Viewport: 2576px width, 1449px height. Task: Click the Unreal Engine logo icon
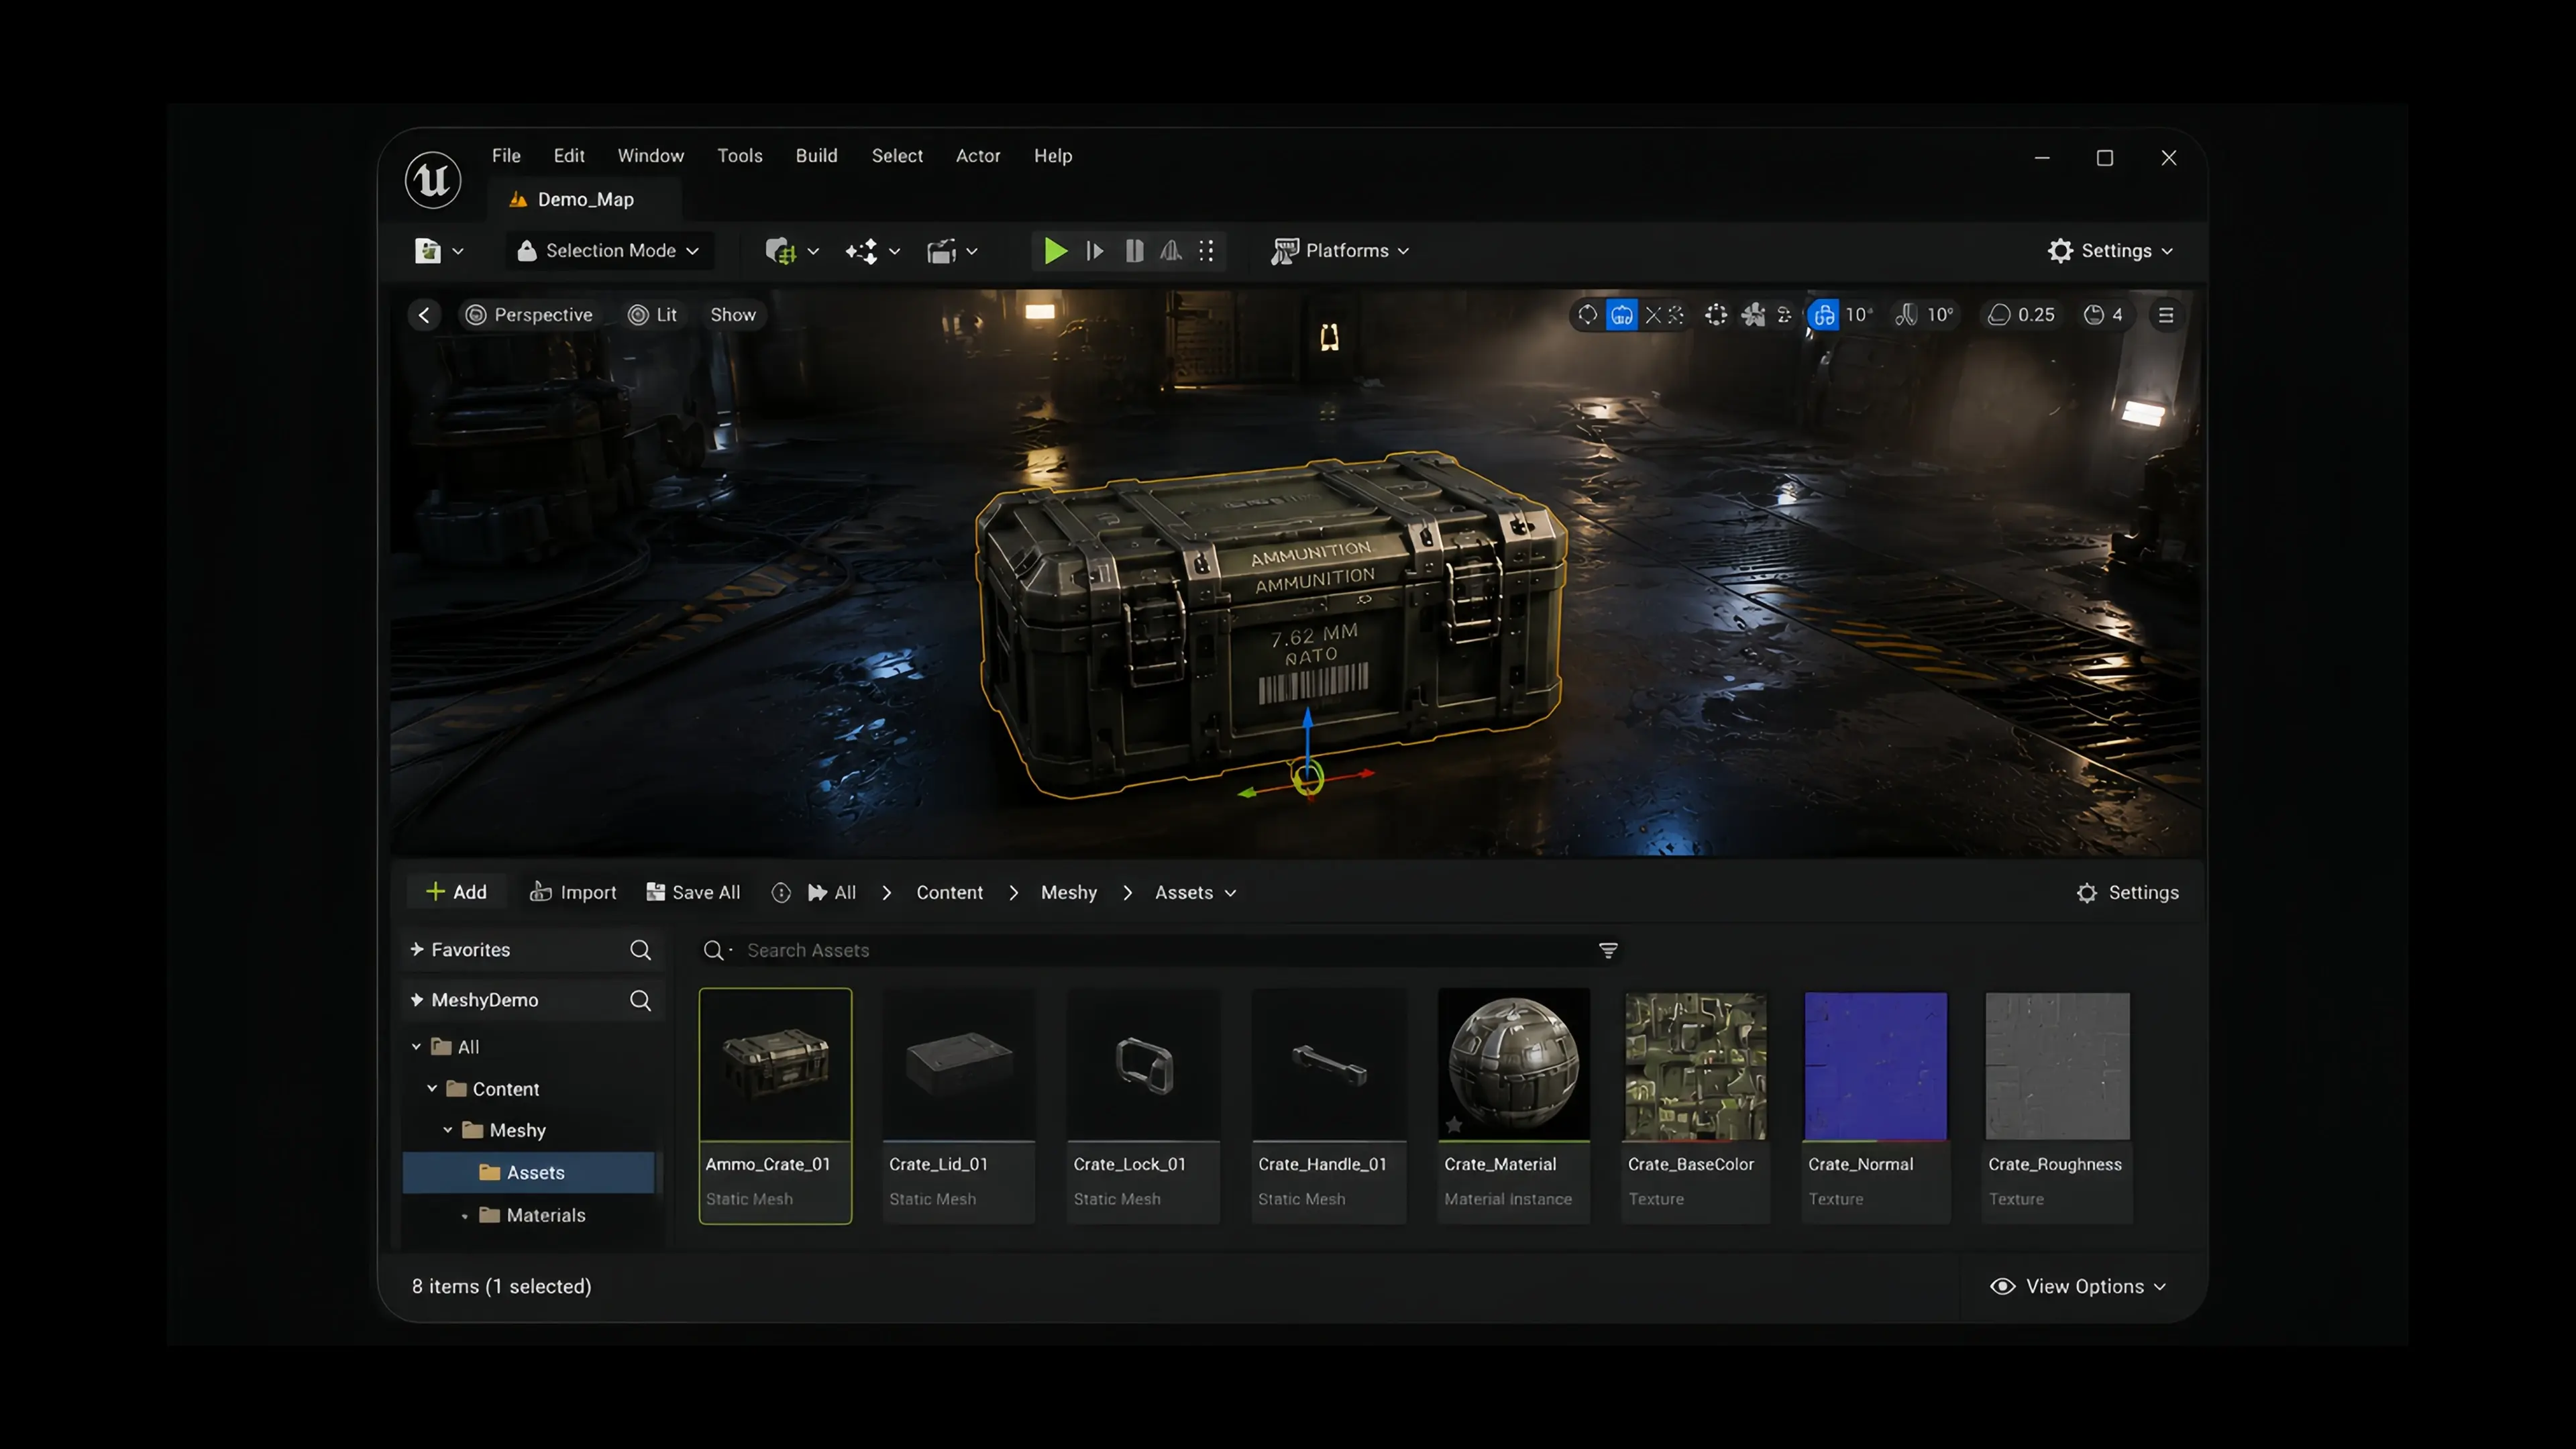[x=432, y=180]
